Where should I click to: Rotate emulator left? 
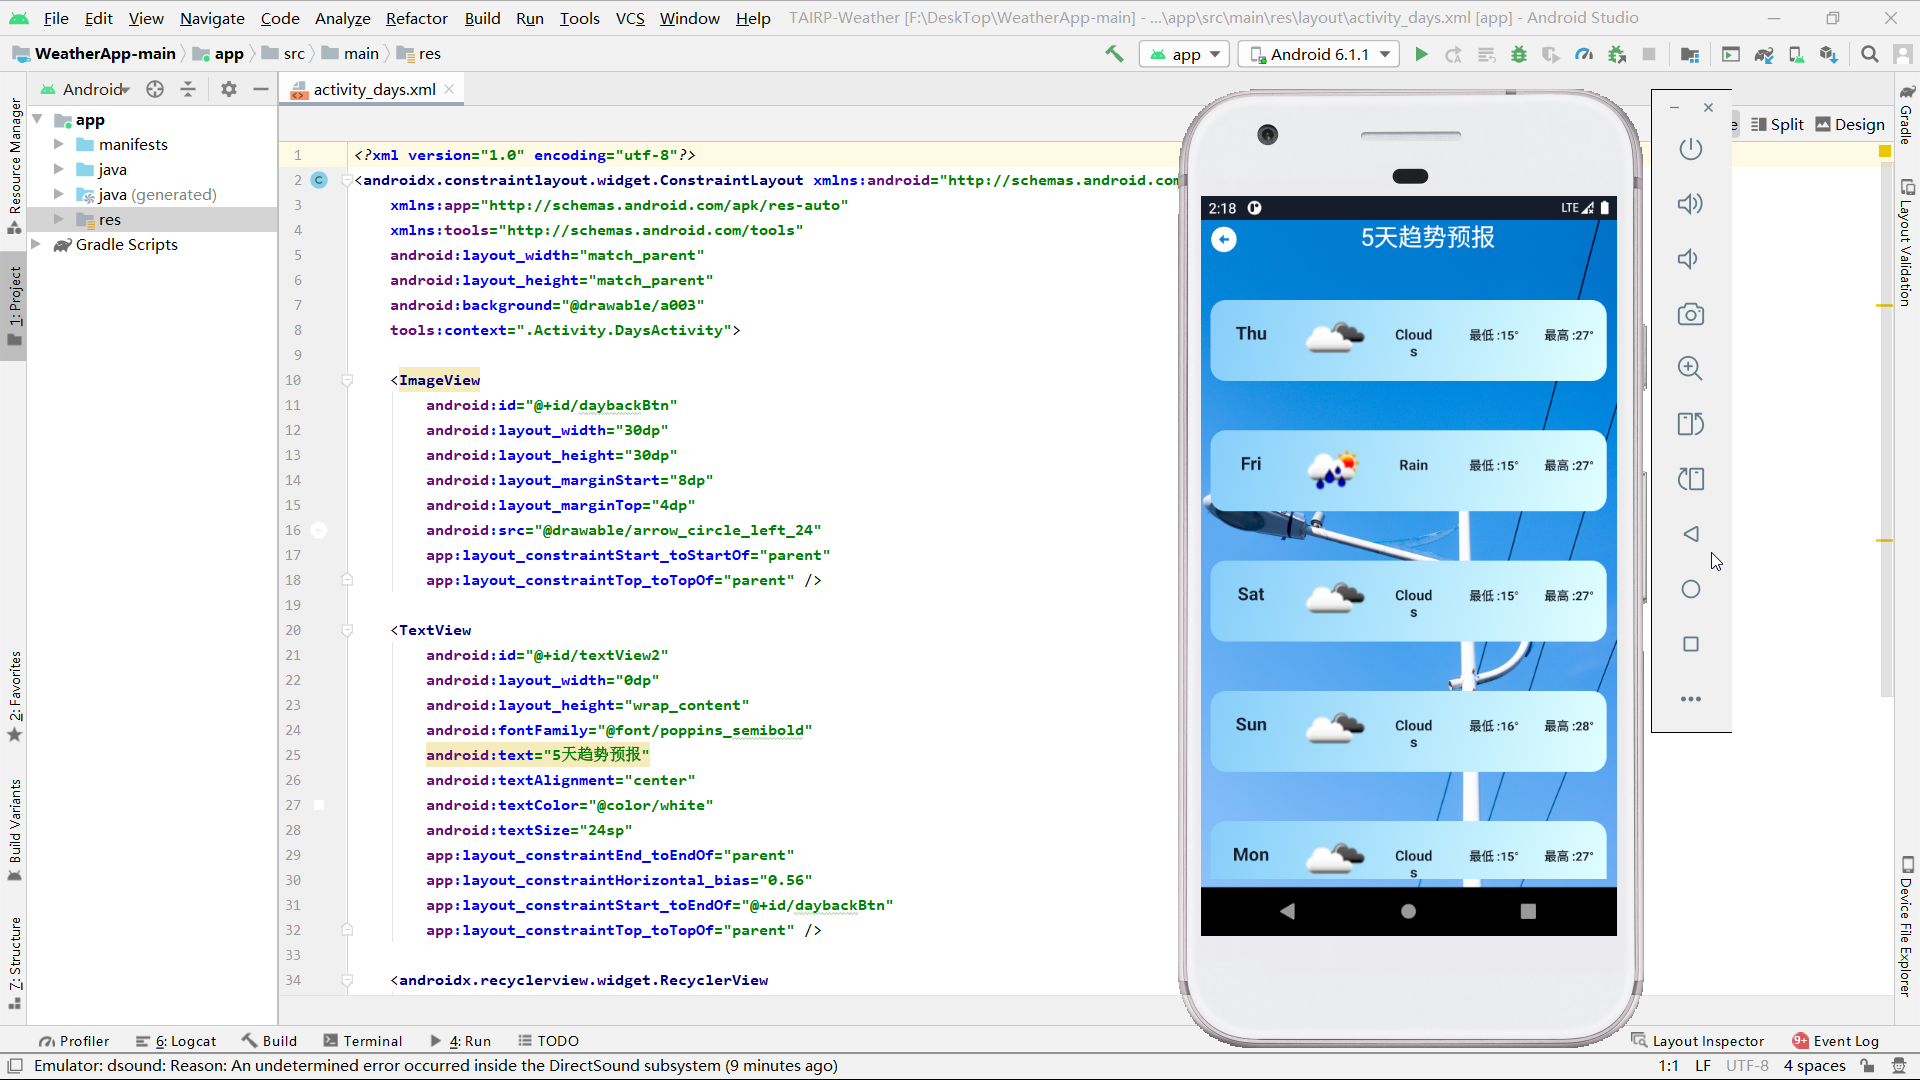pyautogui.click(x=1690, y=424)
